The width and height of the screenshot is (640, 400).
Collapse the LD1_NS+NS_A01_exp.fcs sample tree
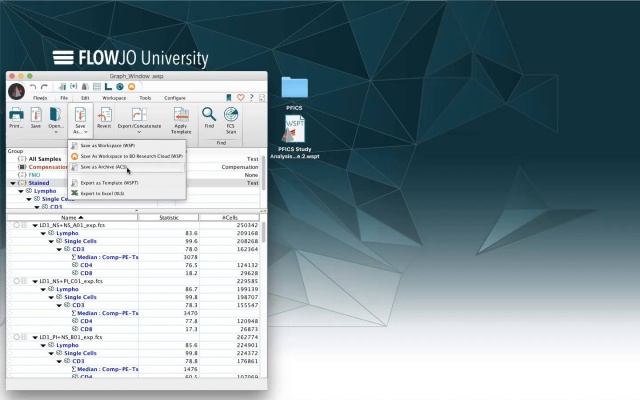coord(35,225)
